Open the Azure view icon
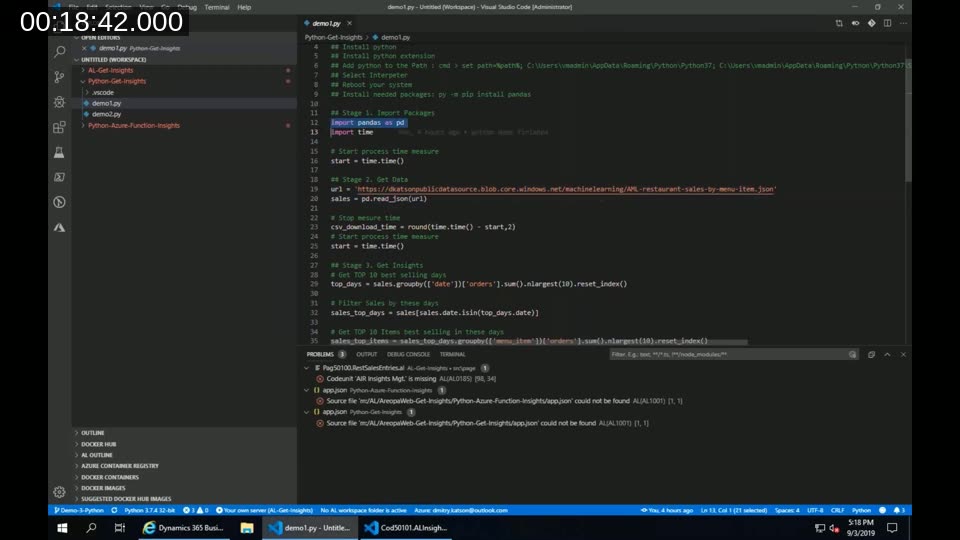 point(59,227)
